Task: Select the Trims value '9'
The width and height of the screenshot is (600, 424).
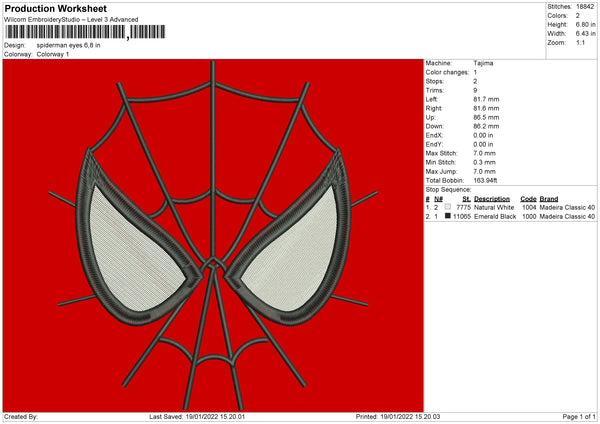Action: coord(475,90)
